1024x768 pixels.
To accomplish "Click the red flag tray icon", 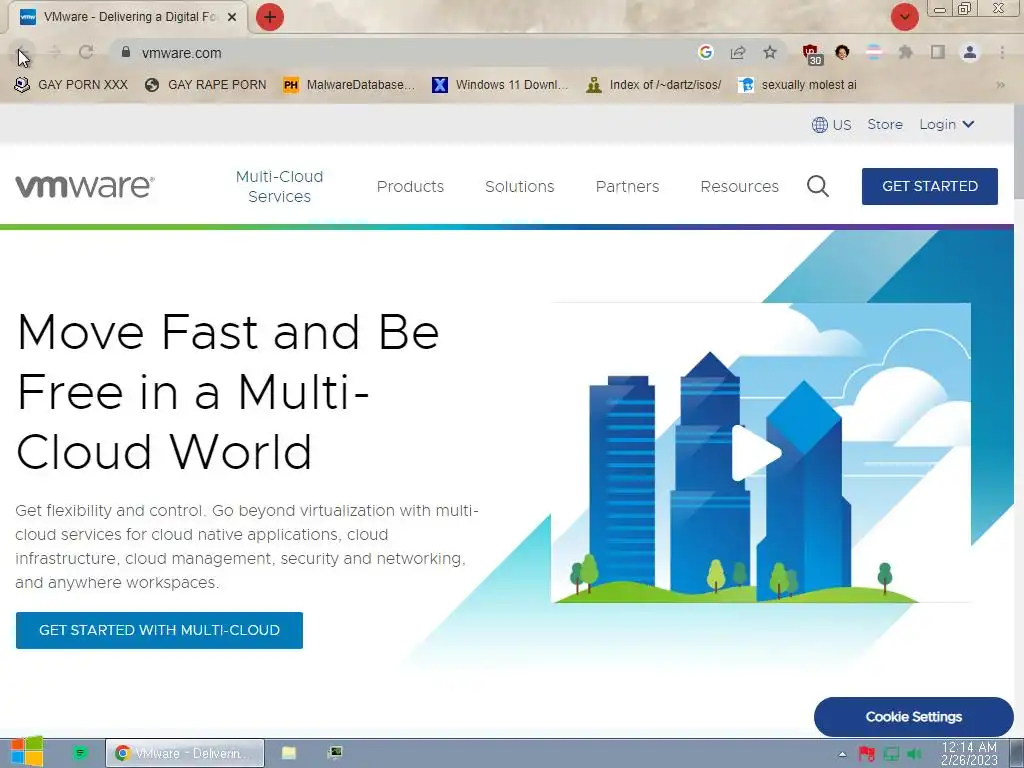I will [867, 754].
